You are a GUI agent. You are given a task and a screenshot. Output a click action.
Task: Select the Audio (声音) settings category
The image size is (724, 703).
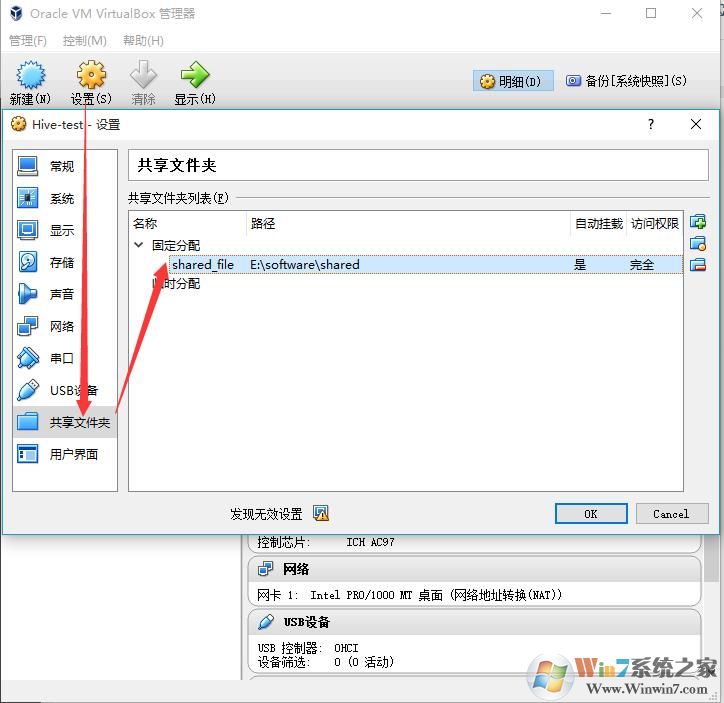(x=65, y=294)
